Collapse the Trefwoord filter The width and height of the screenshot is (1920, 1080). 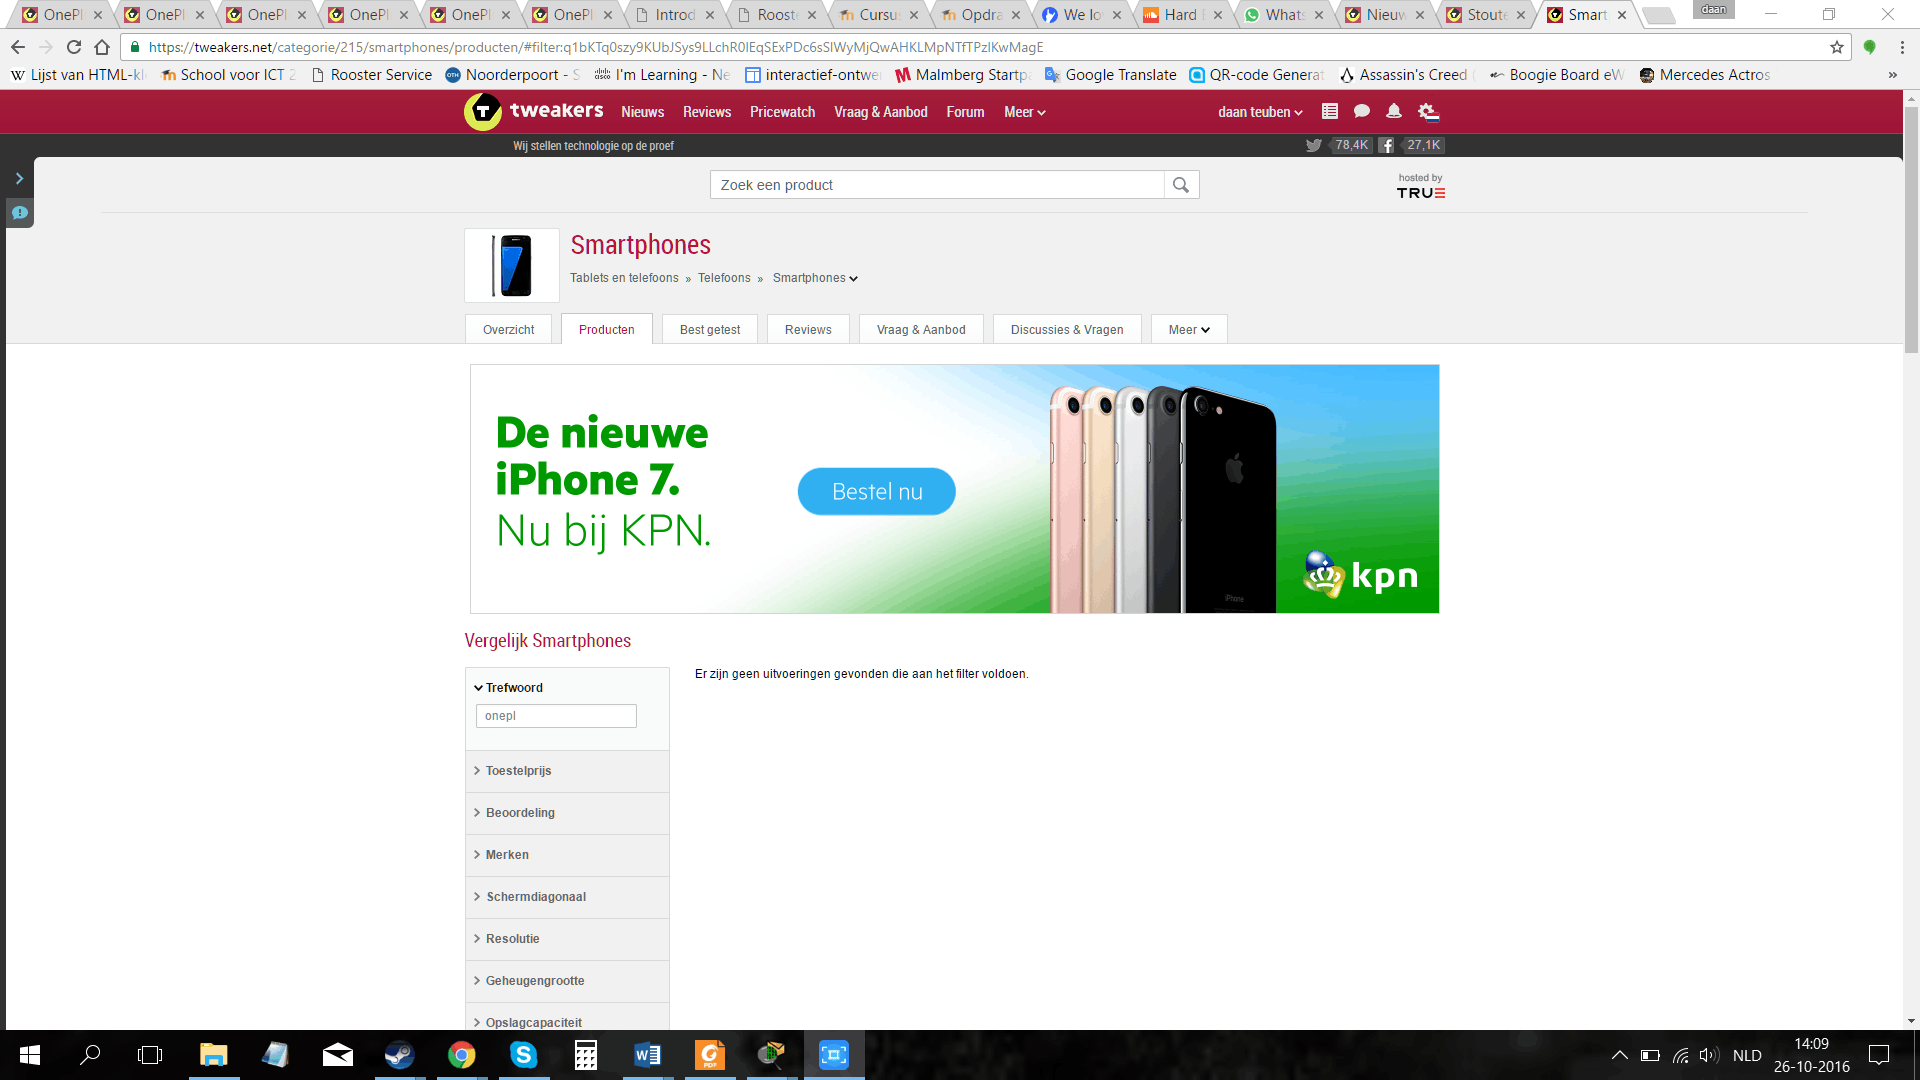509,688
